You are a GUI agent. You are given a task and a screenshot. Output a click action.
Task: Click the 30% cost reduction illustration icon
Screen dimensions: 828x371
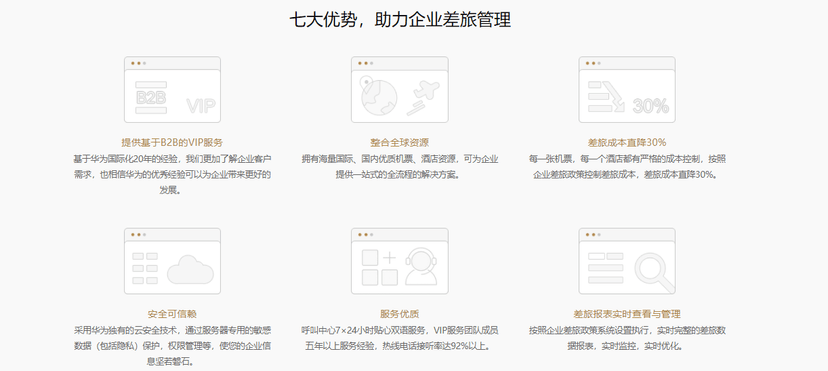627,90
